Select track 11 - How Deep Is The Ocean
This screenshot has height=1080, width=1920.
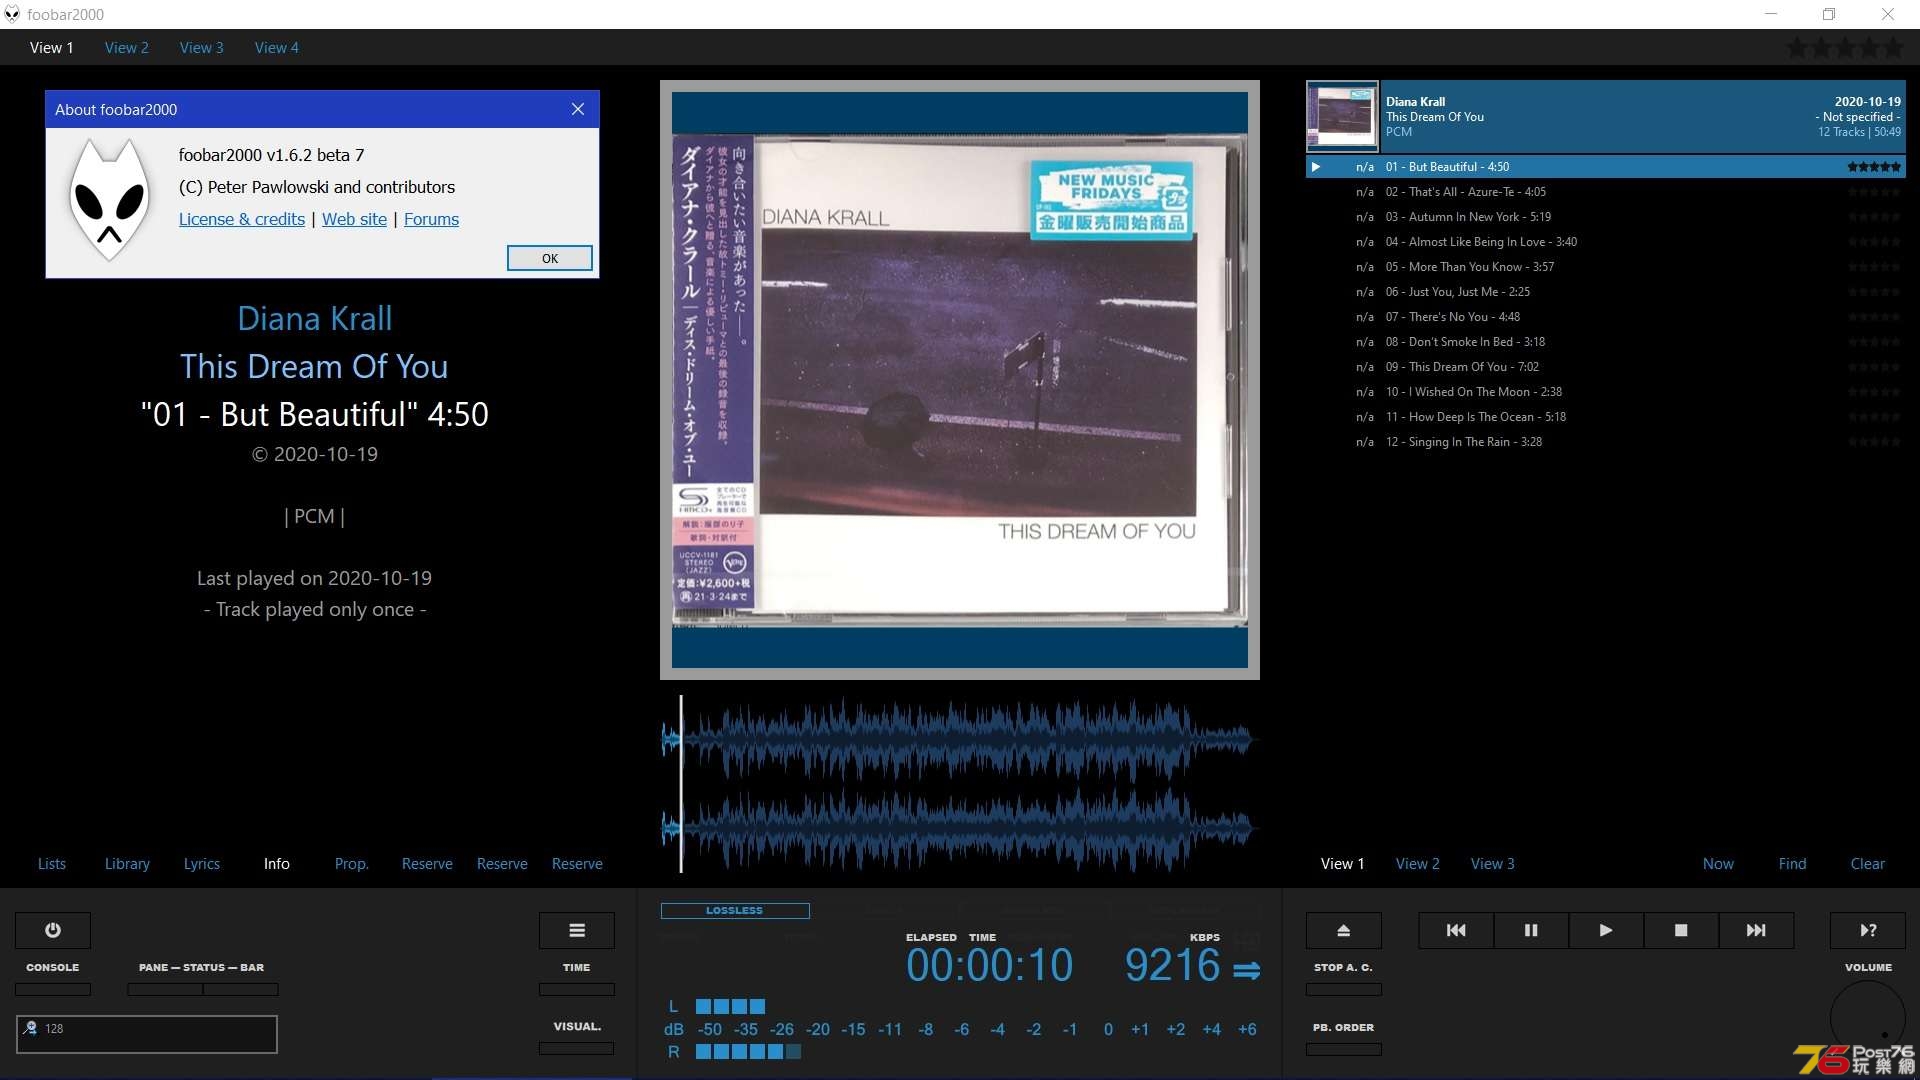pos(1606,417)
